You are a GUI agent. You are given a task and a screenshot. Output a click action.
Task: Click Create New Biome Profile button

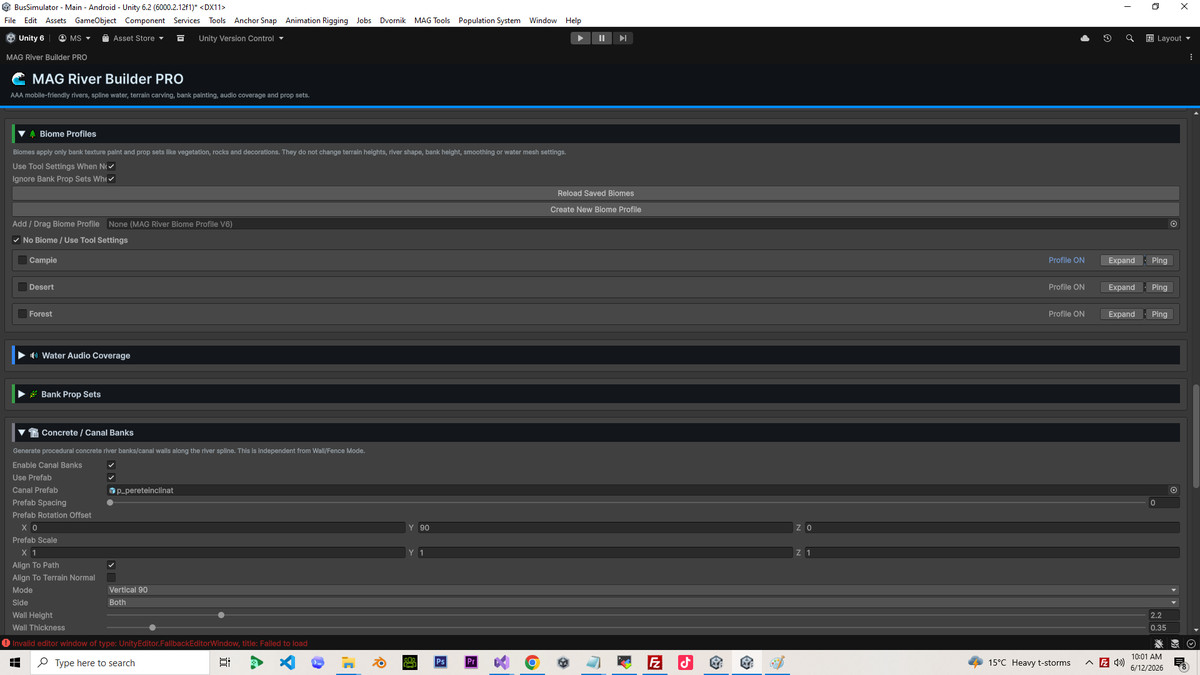(x=596, y=210)
